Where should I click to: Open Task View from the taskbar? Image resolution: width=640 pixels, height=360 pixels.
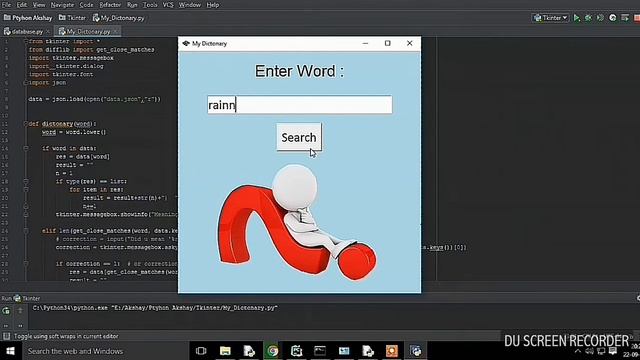(x=201, y=351)
